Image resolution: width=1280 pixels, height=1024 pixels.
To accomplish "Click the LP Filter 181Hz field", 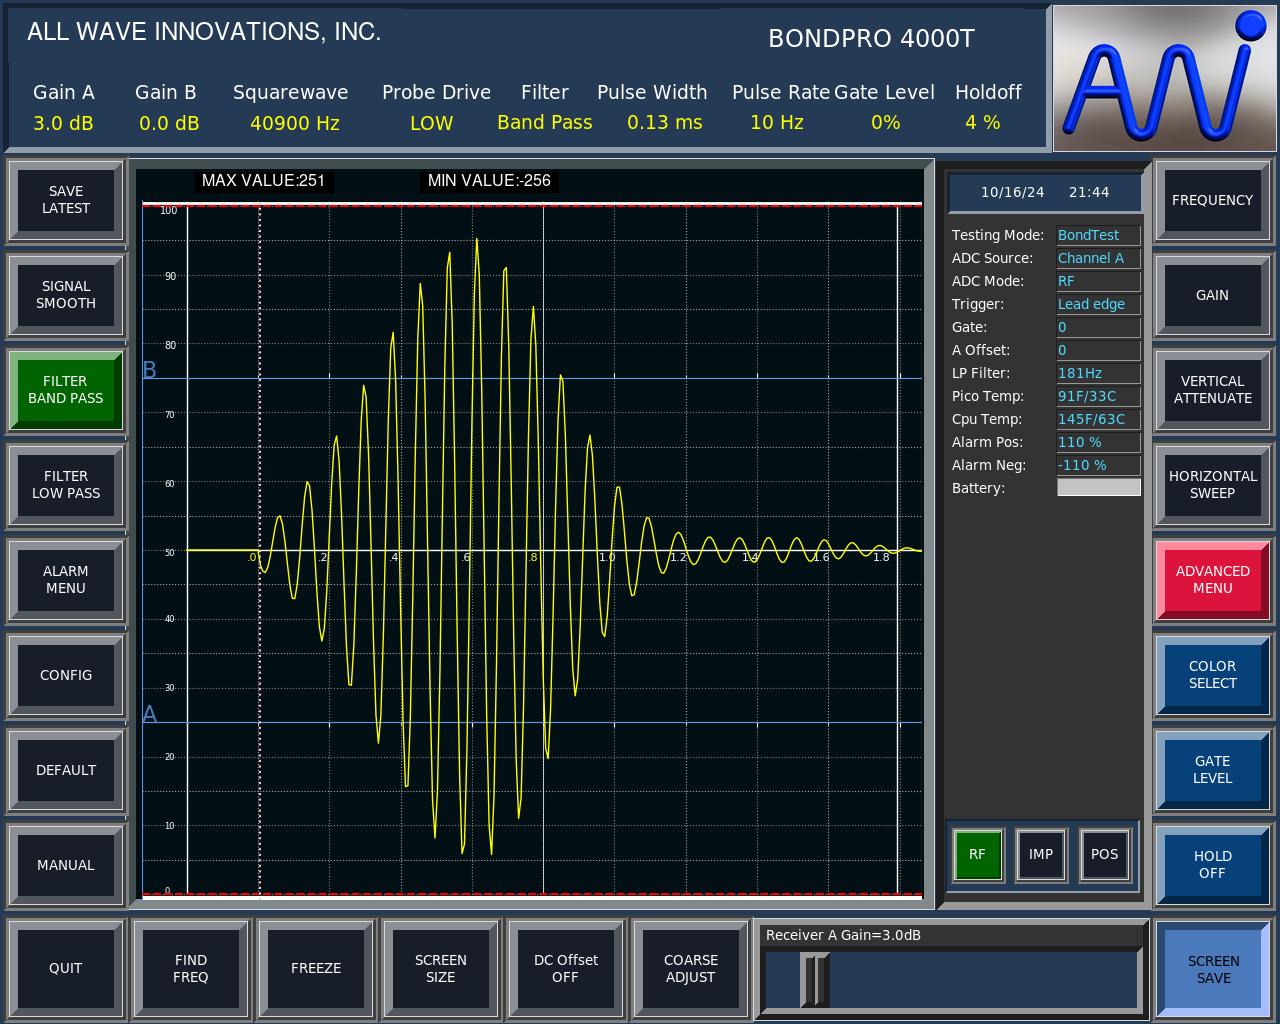I will (x=1098, y=373).
